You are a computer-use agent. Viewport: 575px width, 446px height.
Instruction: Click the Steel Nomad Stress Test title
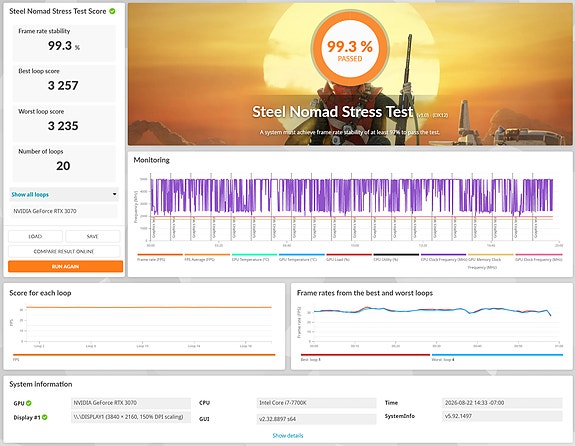pyautogui.click(x=333, y=112)
